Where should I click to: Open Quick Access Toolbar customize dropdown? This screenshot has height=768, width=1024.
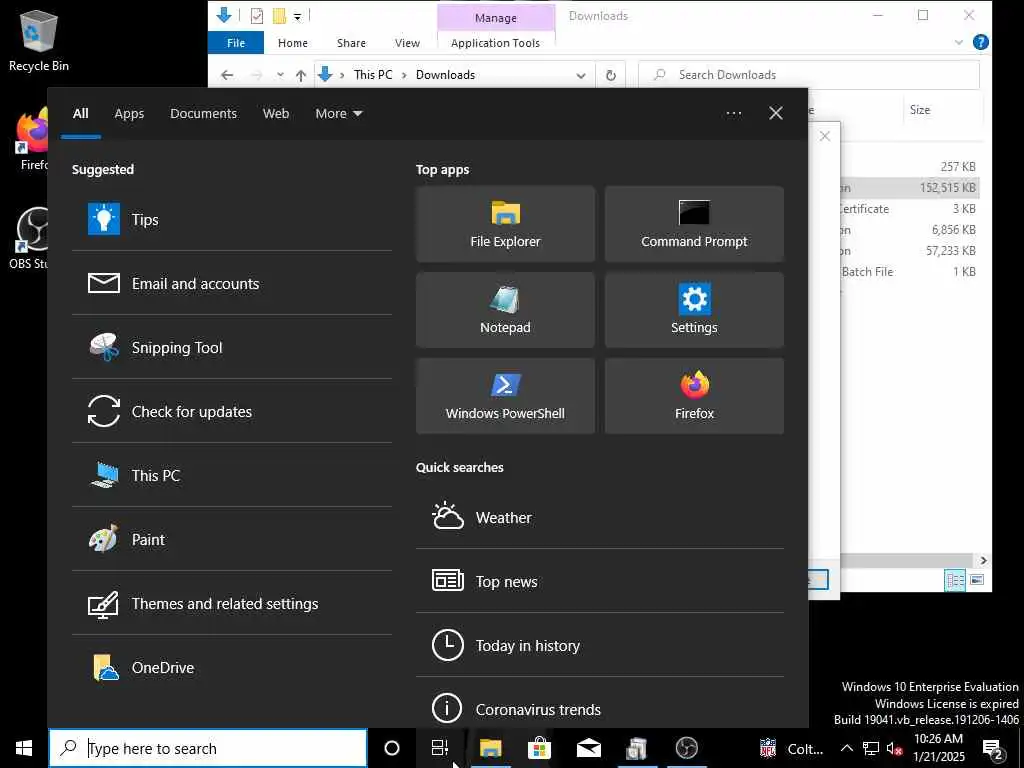coord(297,16)
